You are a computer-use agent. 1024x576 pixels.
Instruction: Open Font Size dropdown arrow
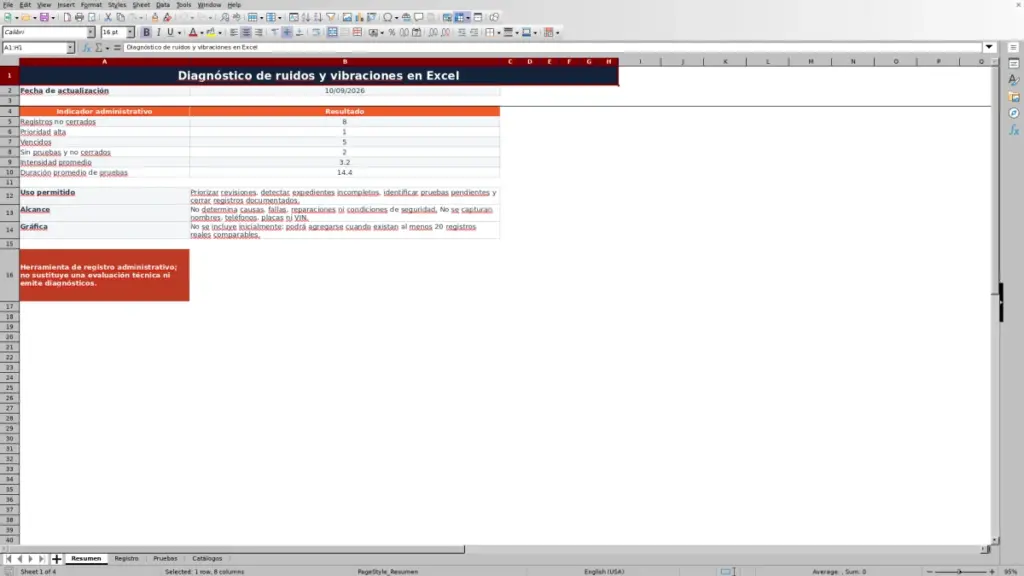point(130,33)
